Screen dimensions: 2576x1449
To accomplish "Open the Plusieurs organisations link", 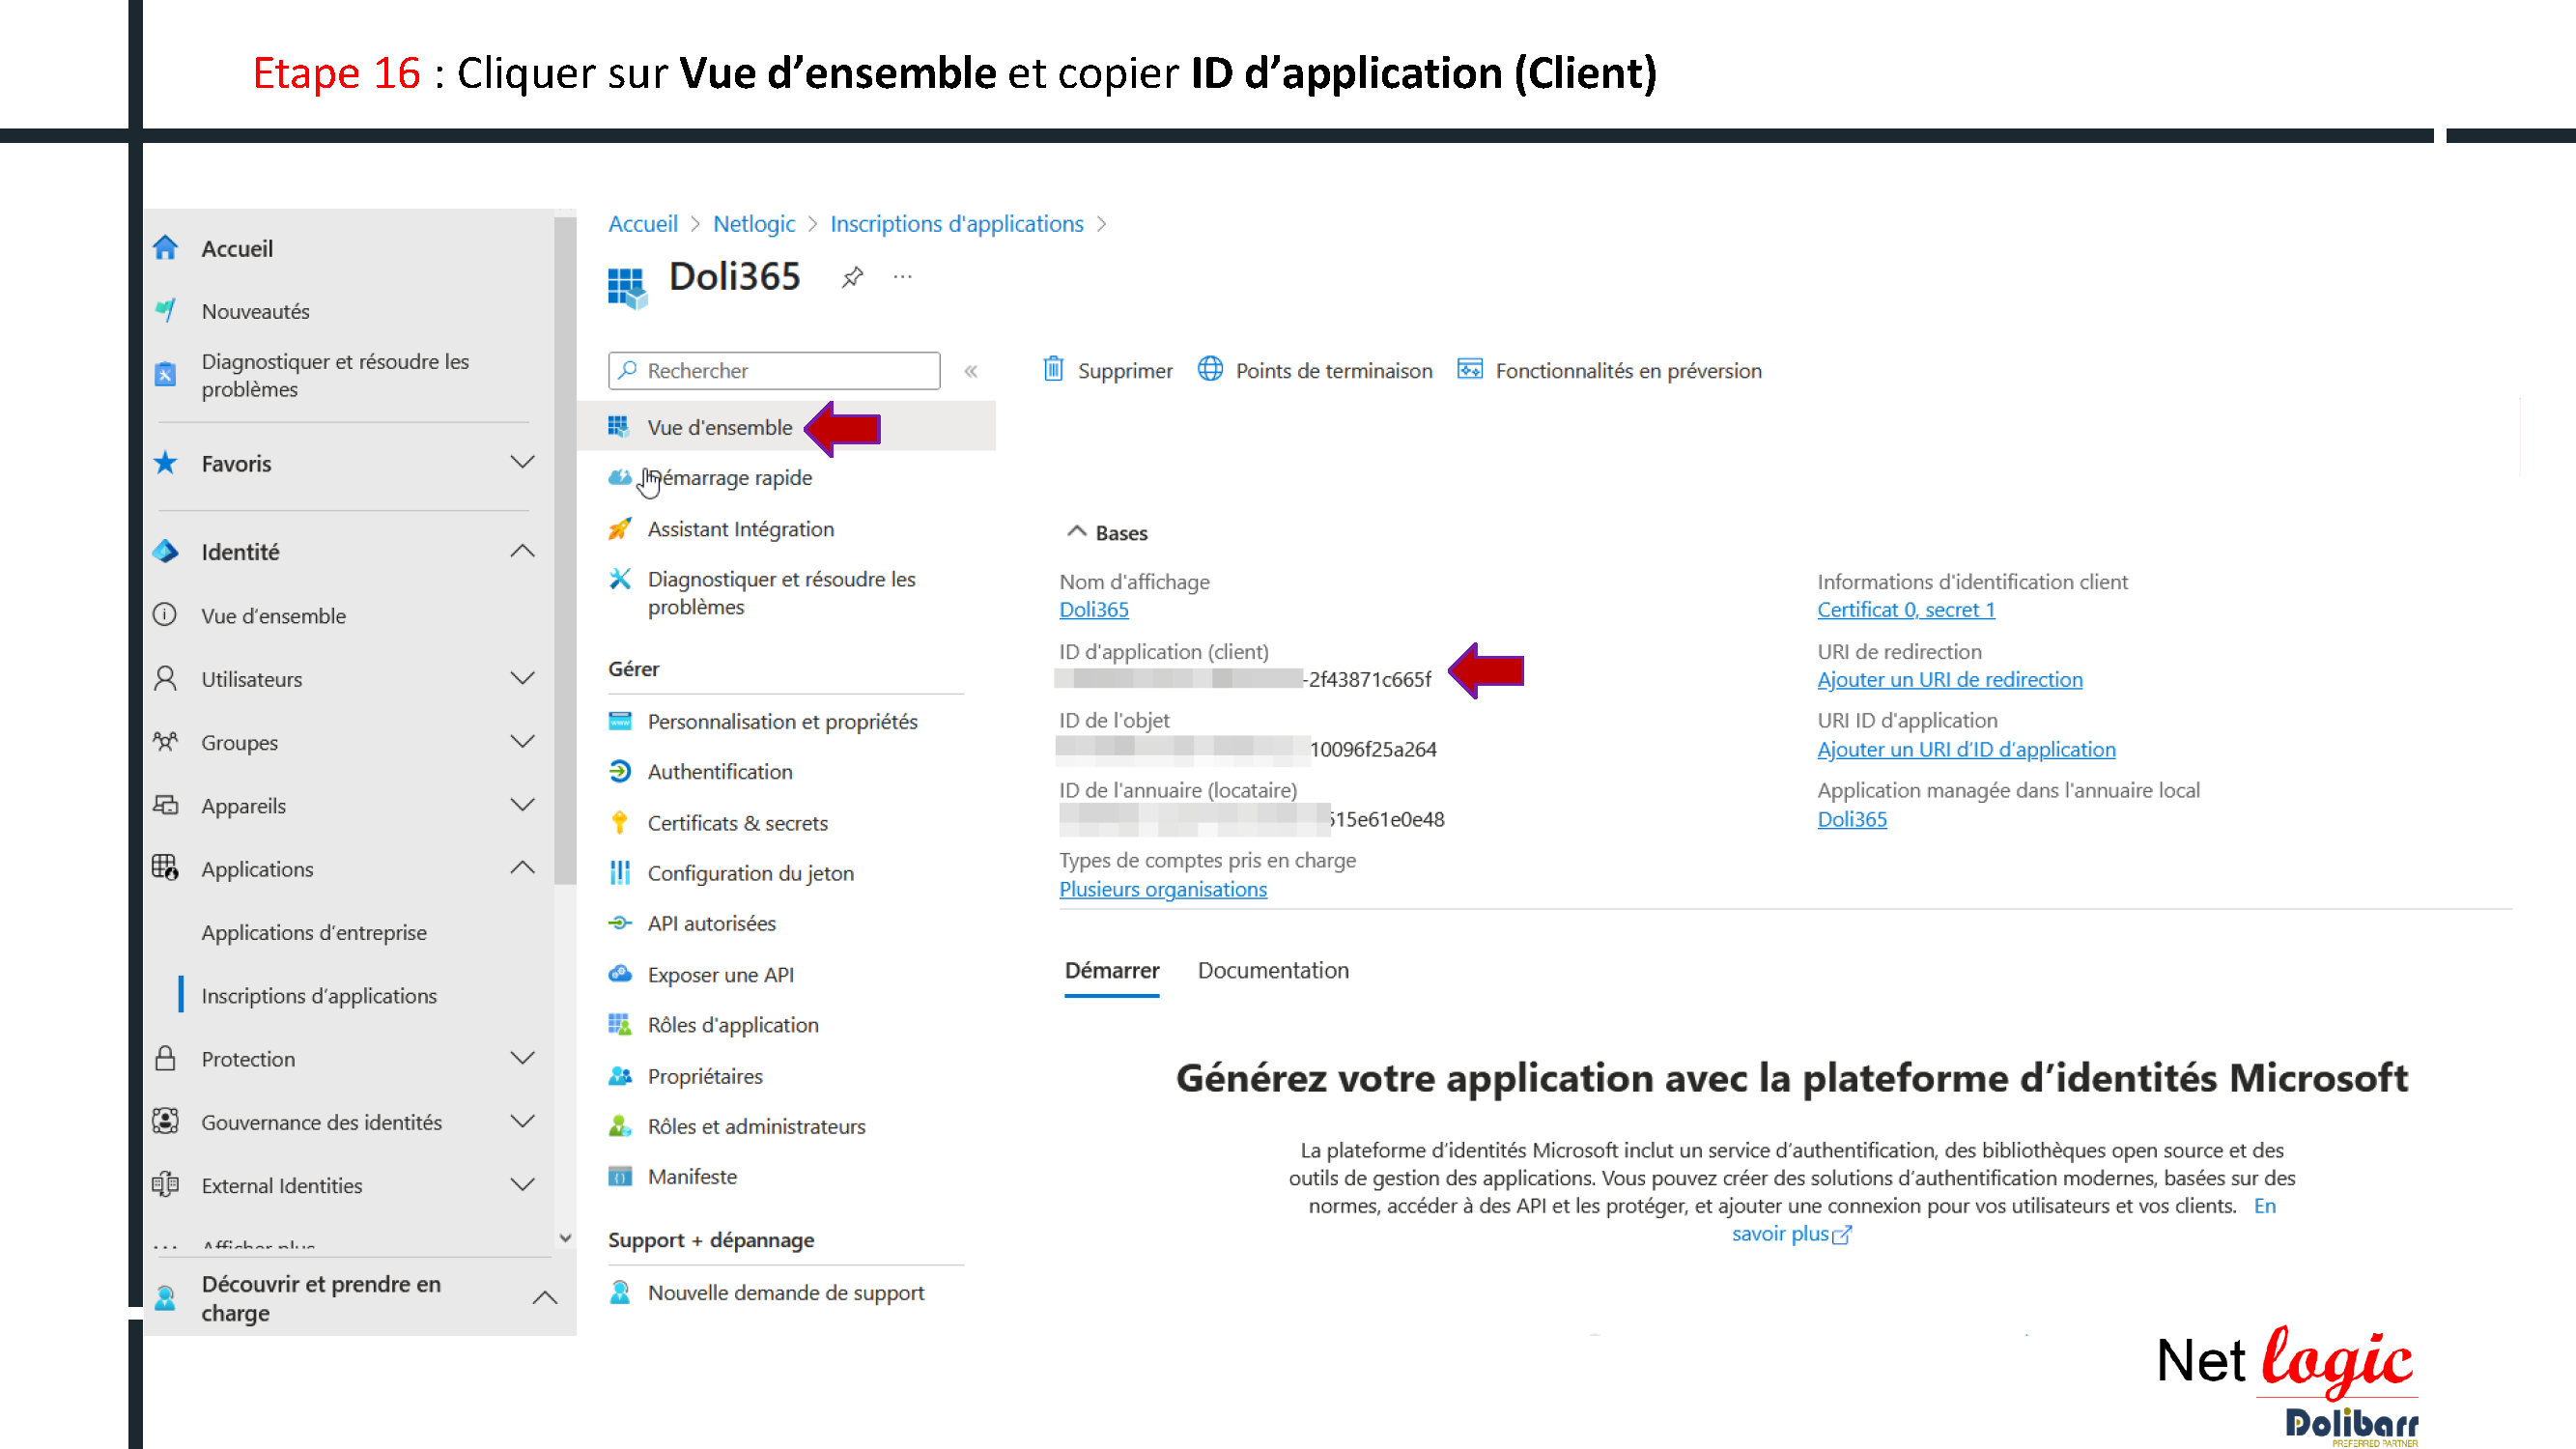I will click(1163, 889).
